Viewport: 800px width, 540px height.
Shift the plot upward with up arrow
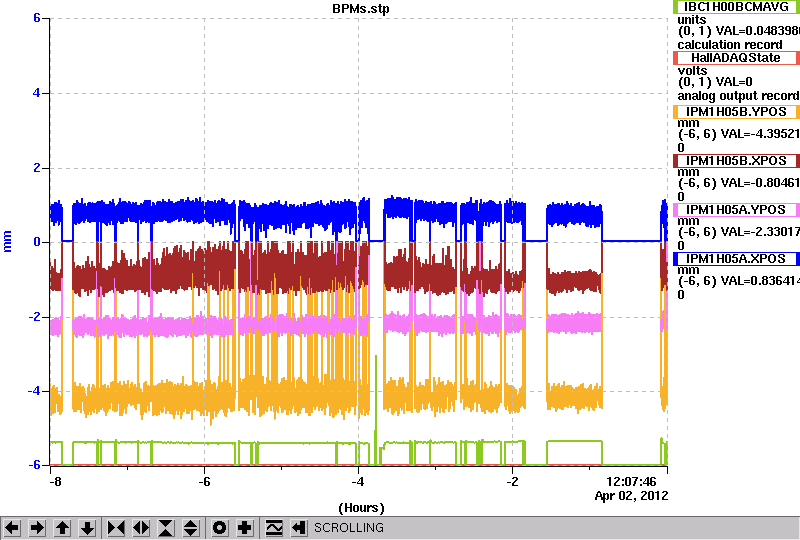click(63, 528)
